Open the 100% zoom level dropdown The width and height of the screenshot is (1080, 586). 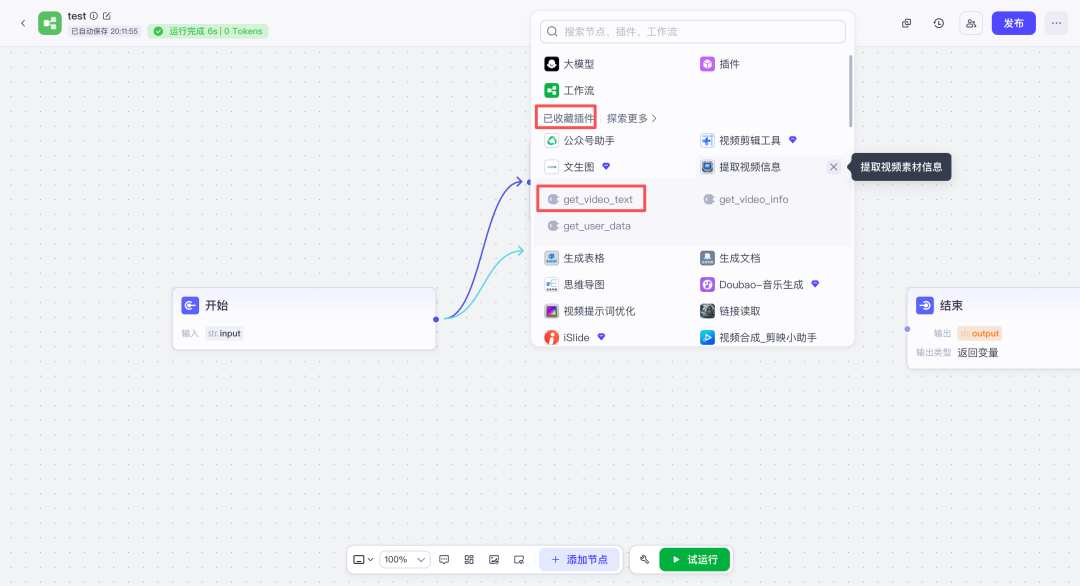click(x=405, y=560)
